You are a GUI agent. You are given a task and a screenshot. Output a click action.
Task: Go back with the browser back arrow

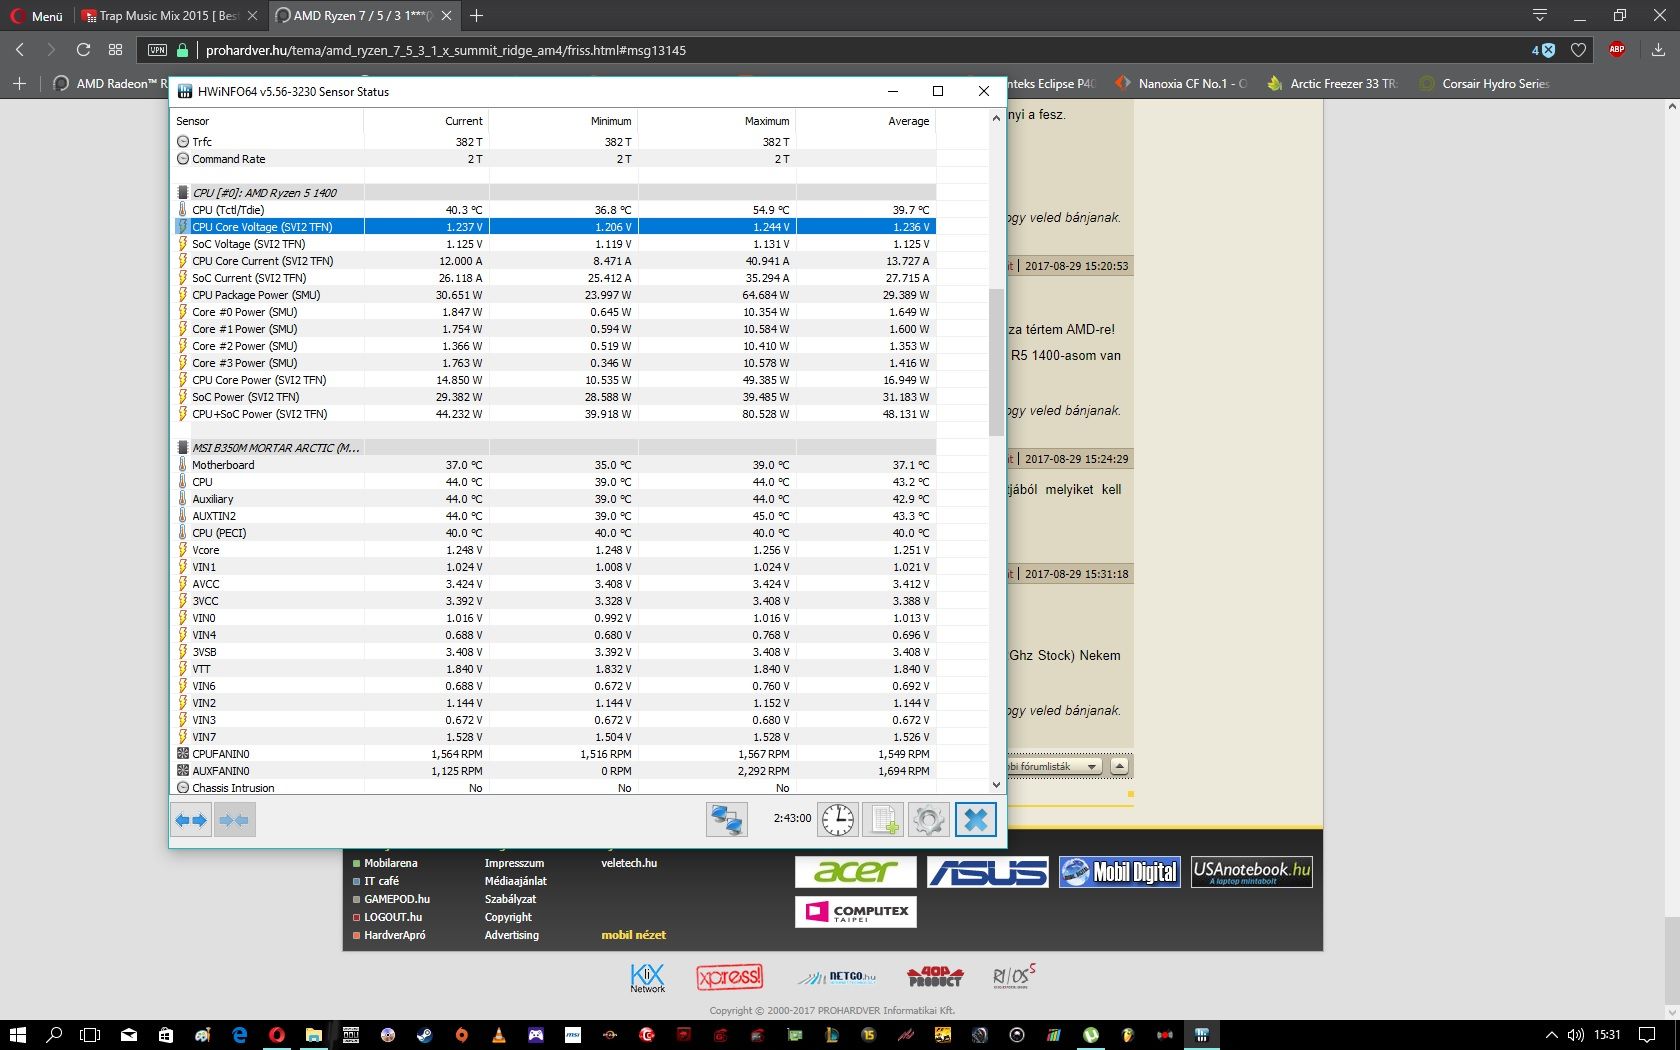click(20, 50)
